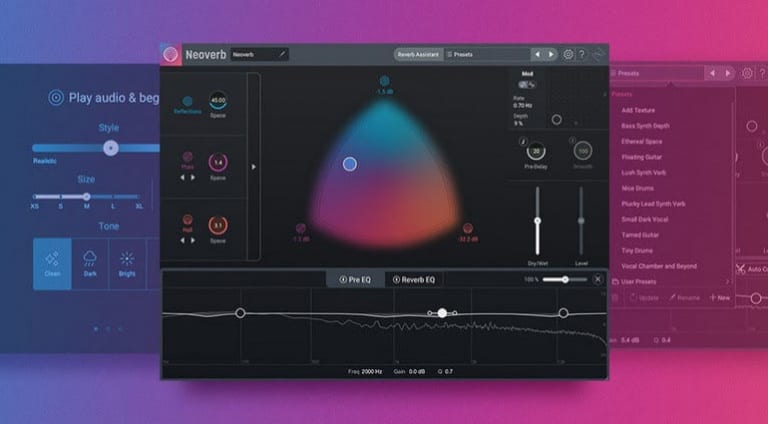Click the pencil icon to rename preset
The height and width of the screenshot is (424, 768).
[x=281, y=54]
